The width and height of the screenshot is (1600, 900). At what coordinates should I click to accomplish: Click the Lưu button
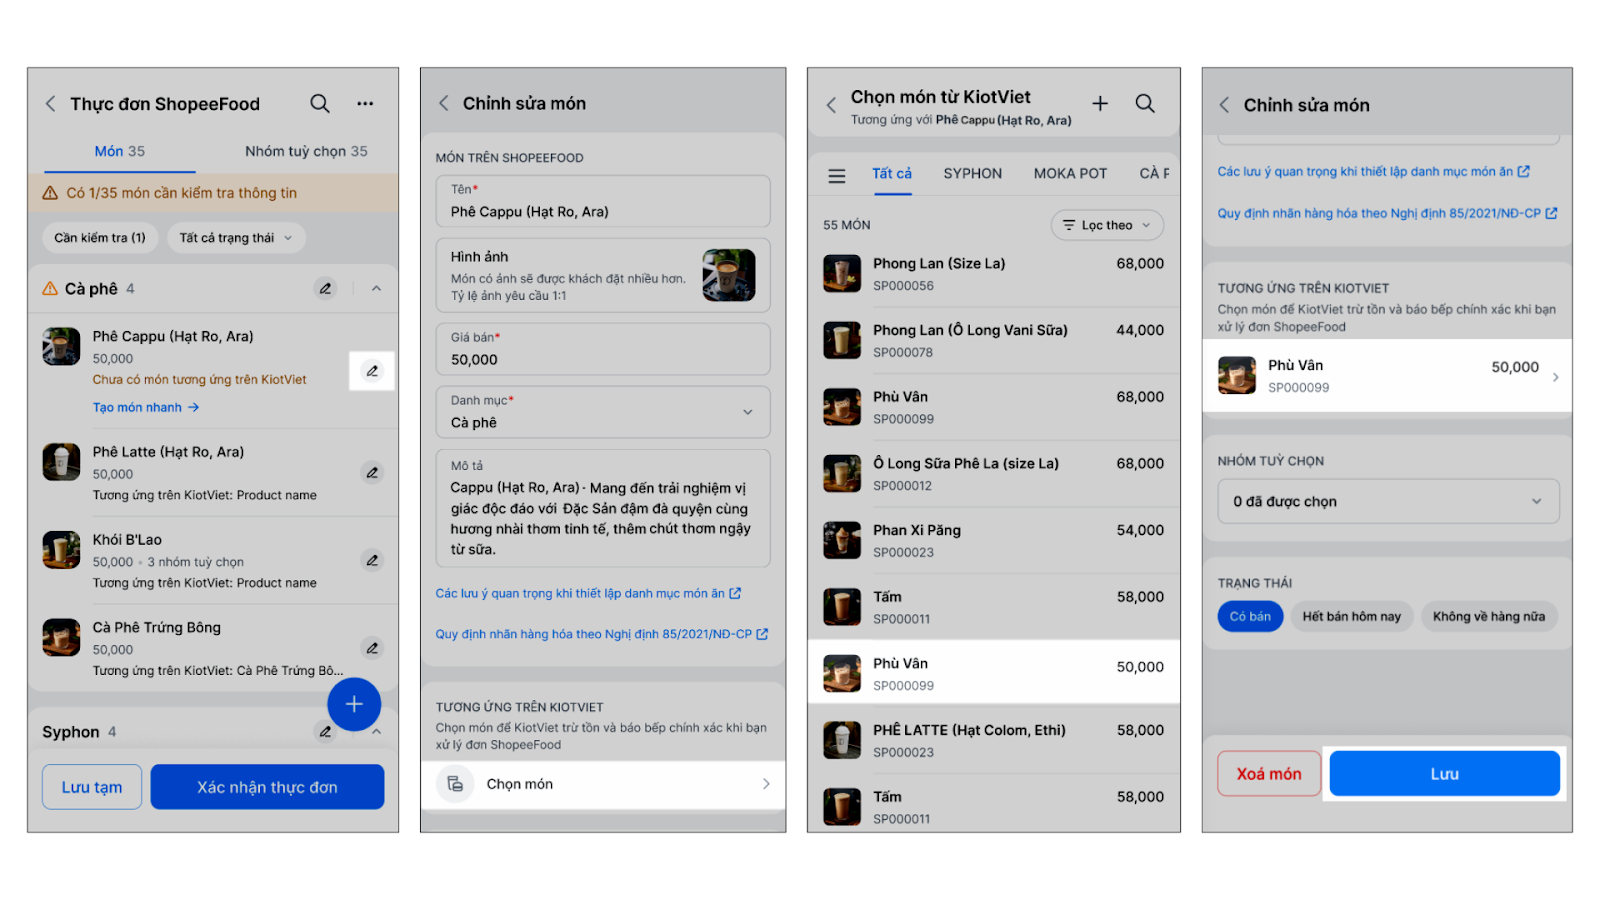(x=1444, y=774)
